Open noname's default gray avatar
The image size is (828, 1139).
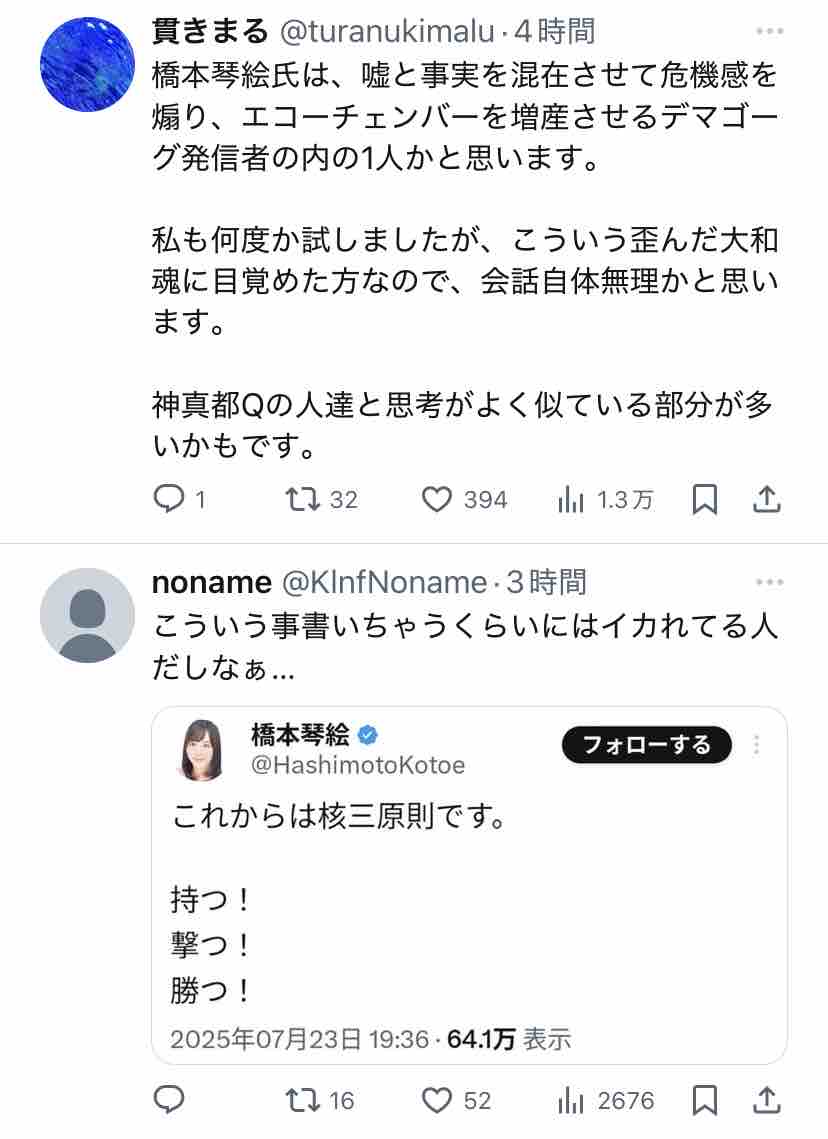click(87, 615)
